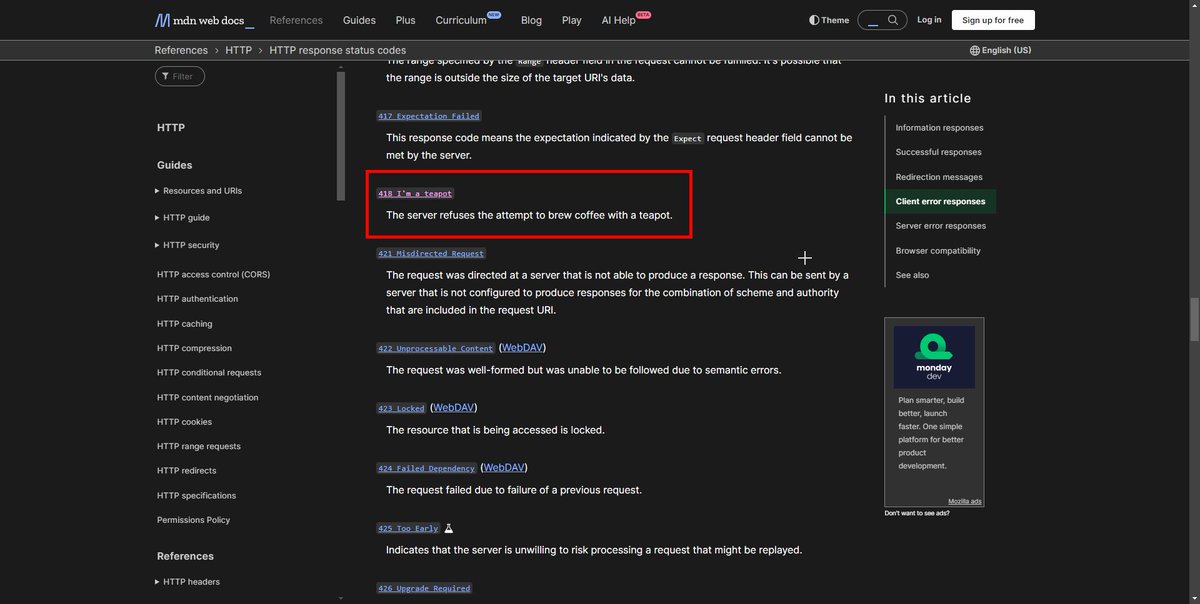Jump to Successful responses section
1200x604 pixels.
(938, 152)
